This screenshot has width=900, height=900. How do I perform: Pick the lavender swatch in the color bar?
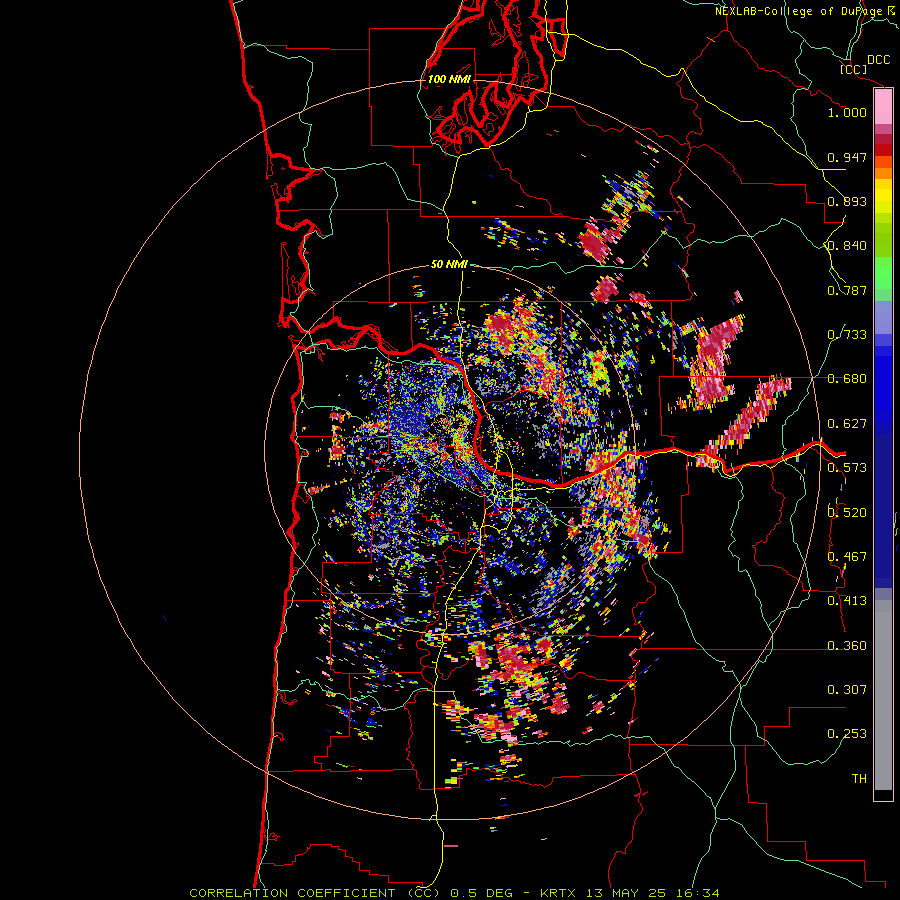point(883,317)
